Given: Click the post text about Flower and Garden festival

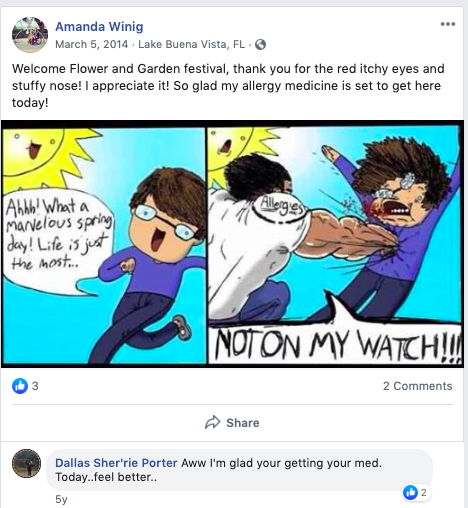Looking at the screenshot, I should point(228,85).
